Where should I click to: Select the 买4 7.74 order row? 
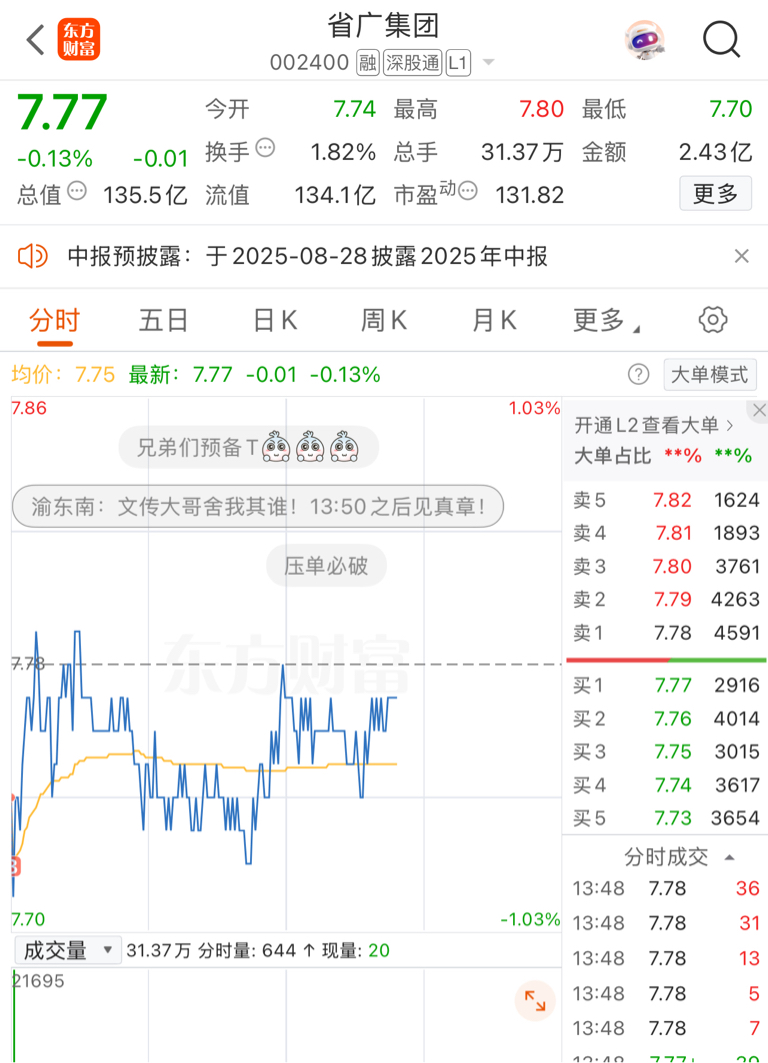click(x=666, y=785)
